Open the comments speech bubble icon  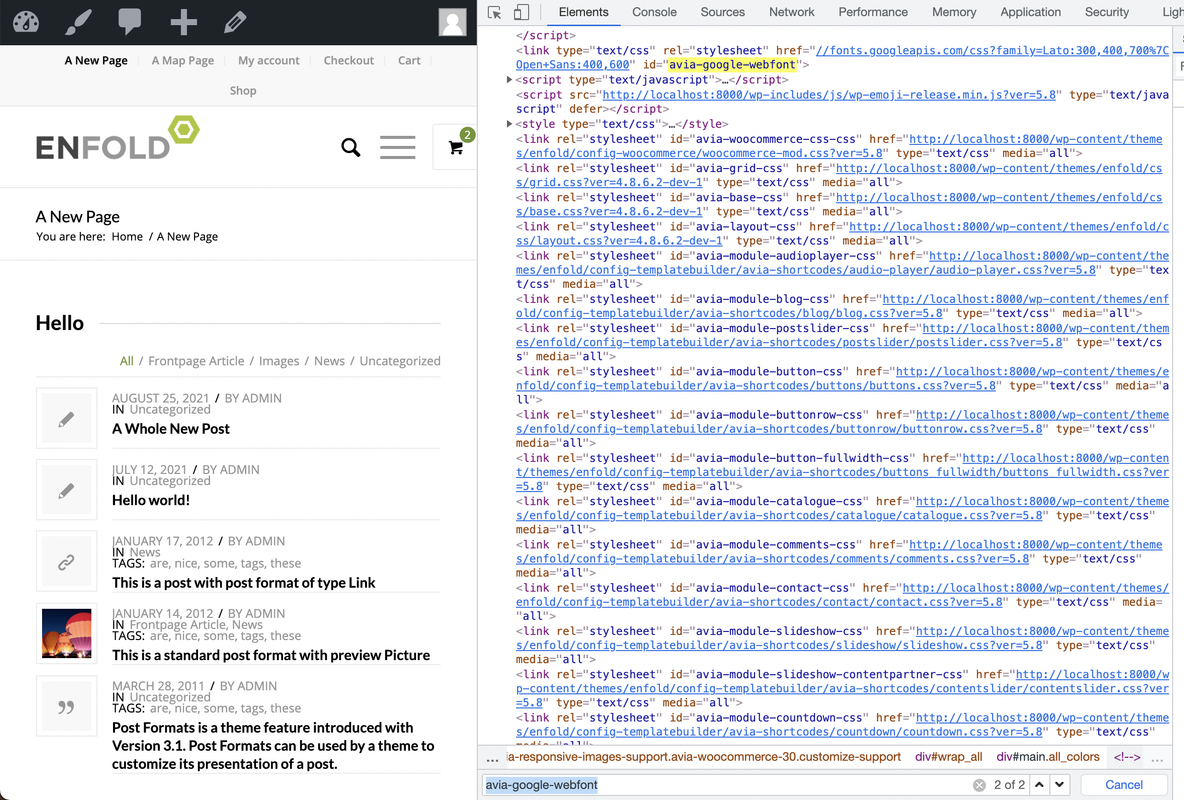[x=130, y=22]
